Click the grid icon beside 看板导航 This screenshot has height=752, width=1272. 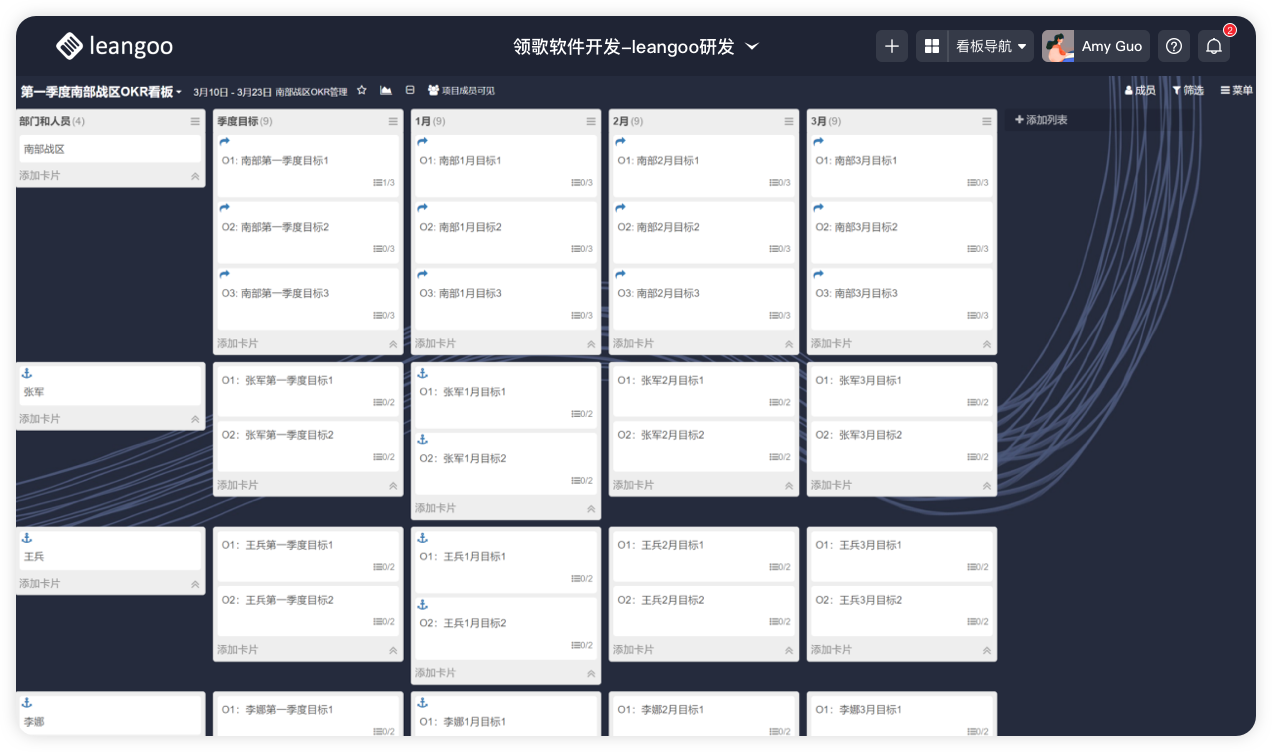931,46
